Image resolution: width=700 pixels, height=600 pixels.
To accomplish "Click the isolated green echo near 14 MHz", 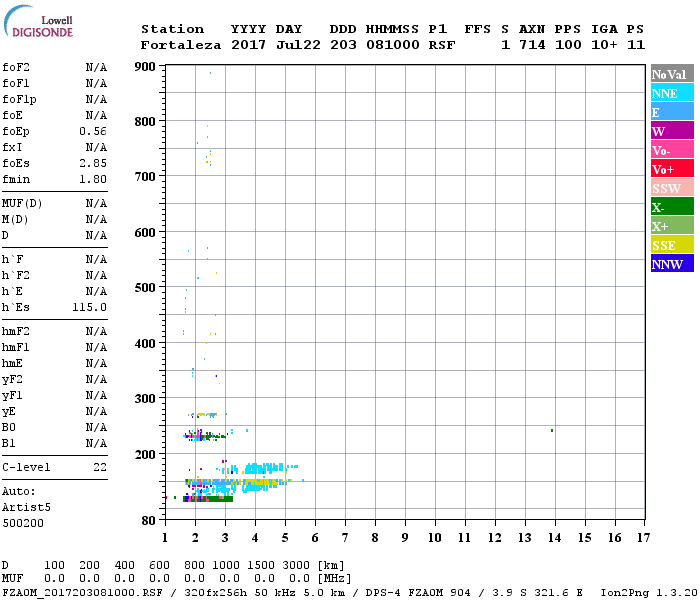I will pos(552,431).
